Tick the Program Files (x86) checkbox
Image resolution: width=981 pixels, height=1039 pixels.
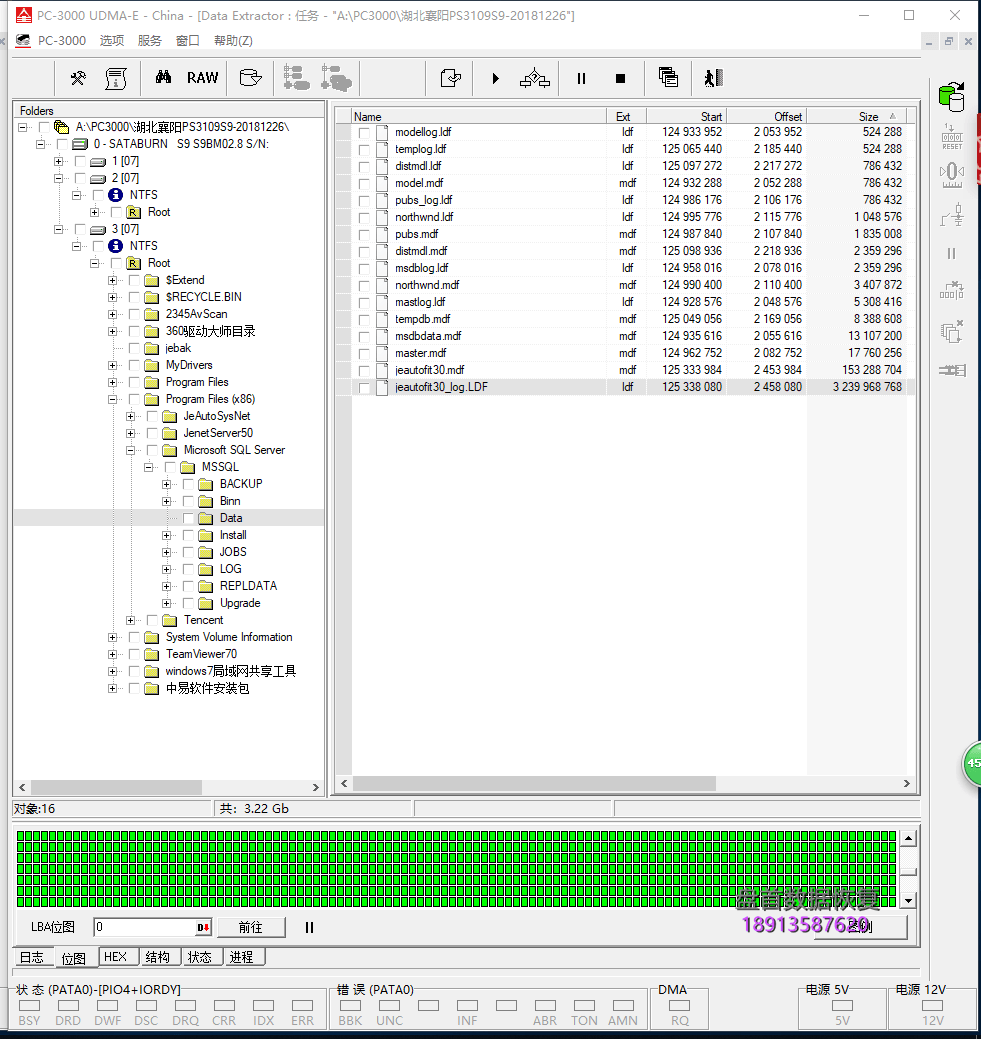(134, 400)
